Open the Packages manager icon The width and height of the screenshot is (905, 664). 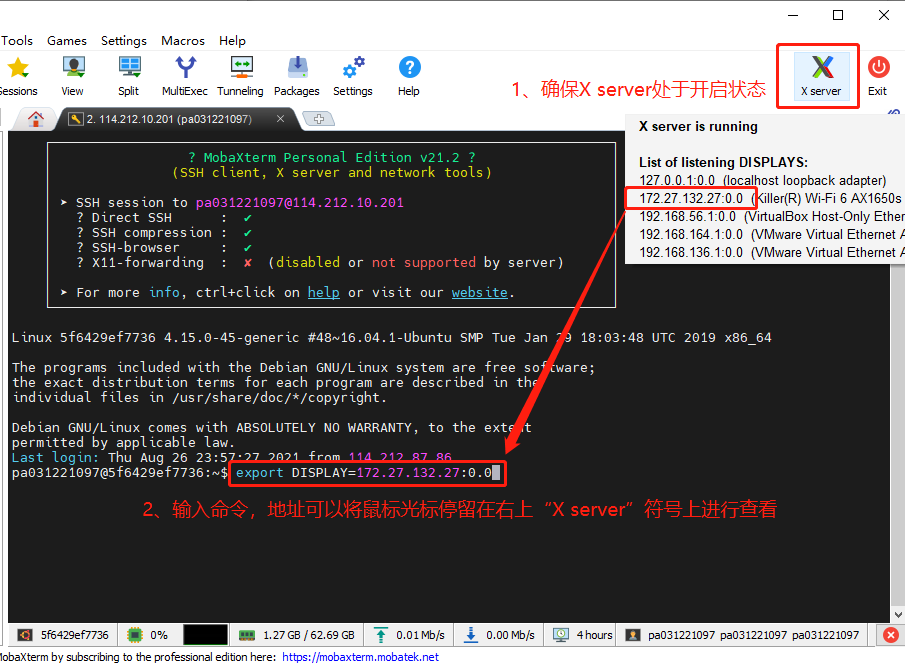[x=297, y=75]
